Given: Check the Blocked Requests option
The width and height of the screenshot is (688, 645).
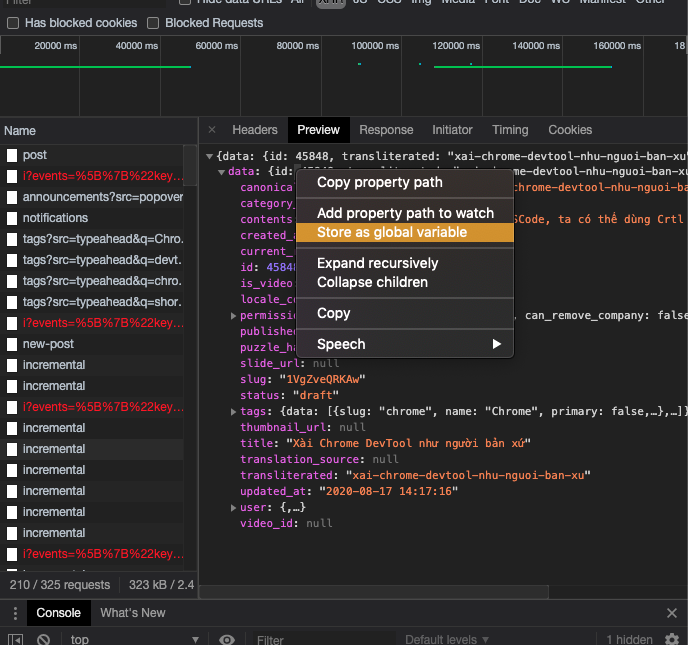Looking at the screenshot, I should pyautogui.click(x=153, y=23).
